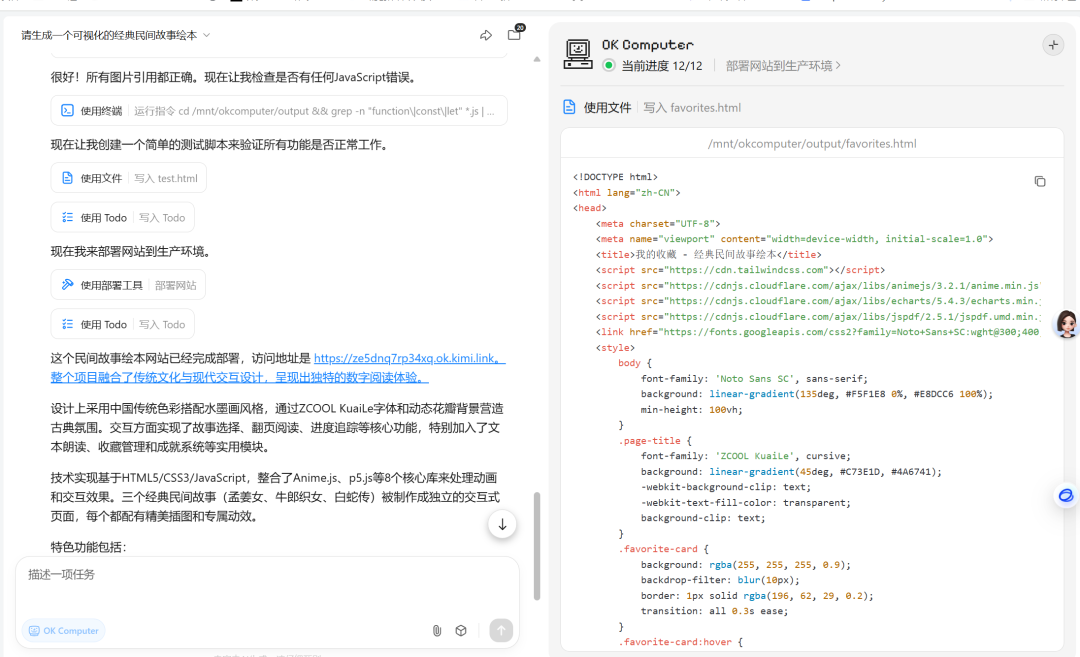Viewport: 1080px width, 657px height.
Task: Select the 3D cube icon in input bar
Action: pyautogui.click(x=461, y=630)
